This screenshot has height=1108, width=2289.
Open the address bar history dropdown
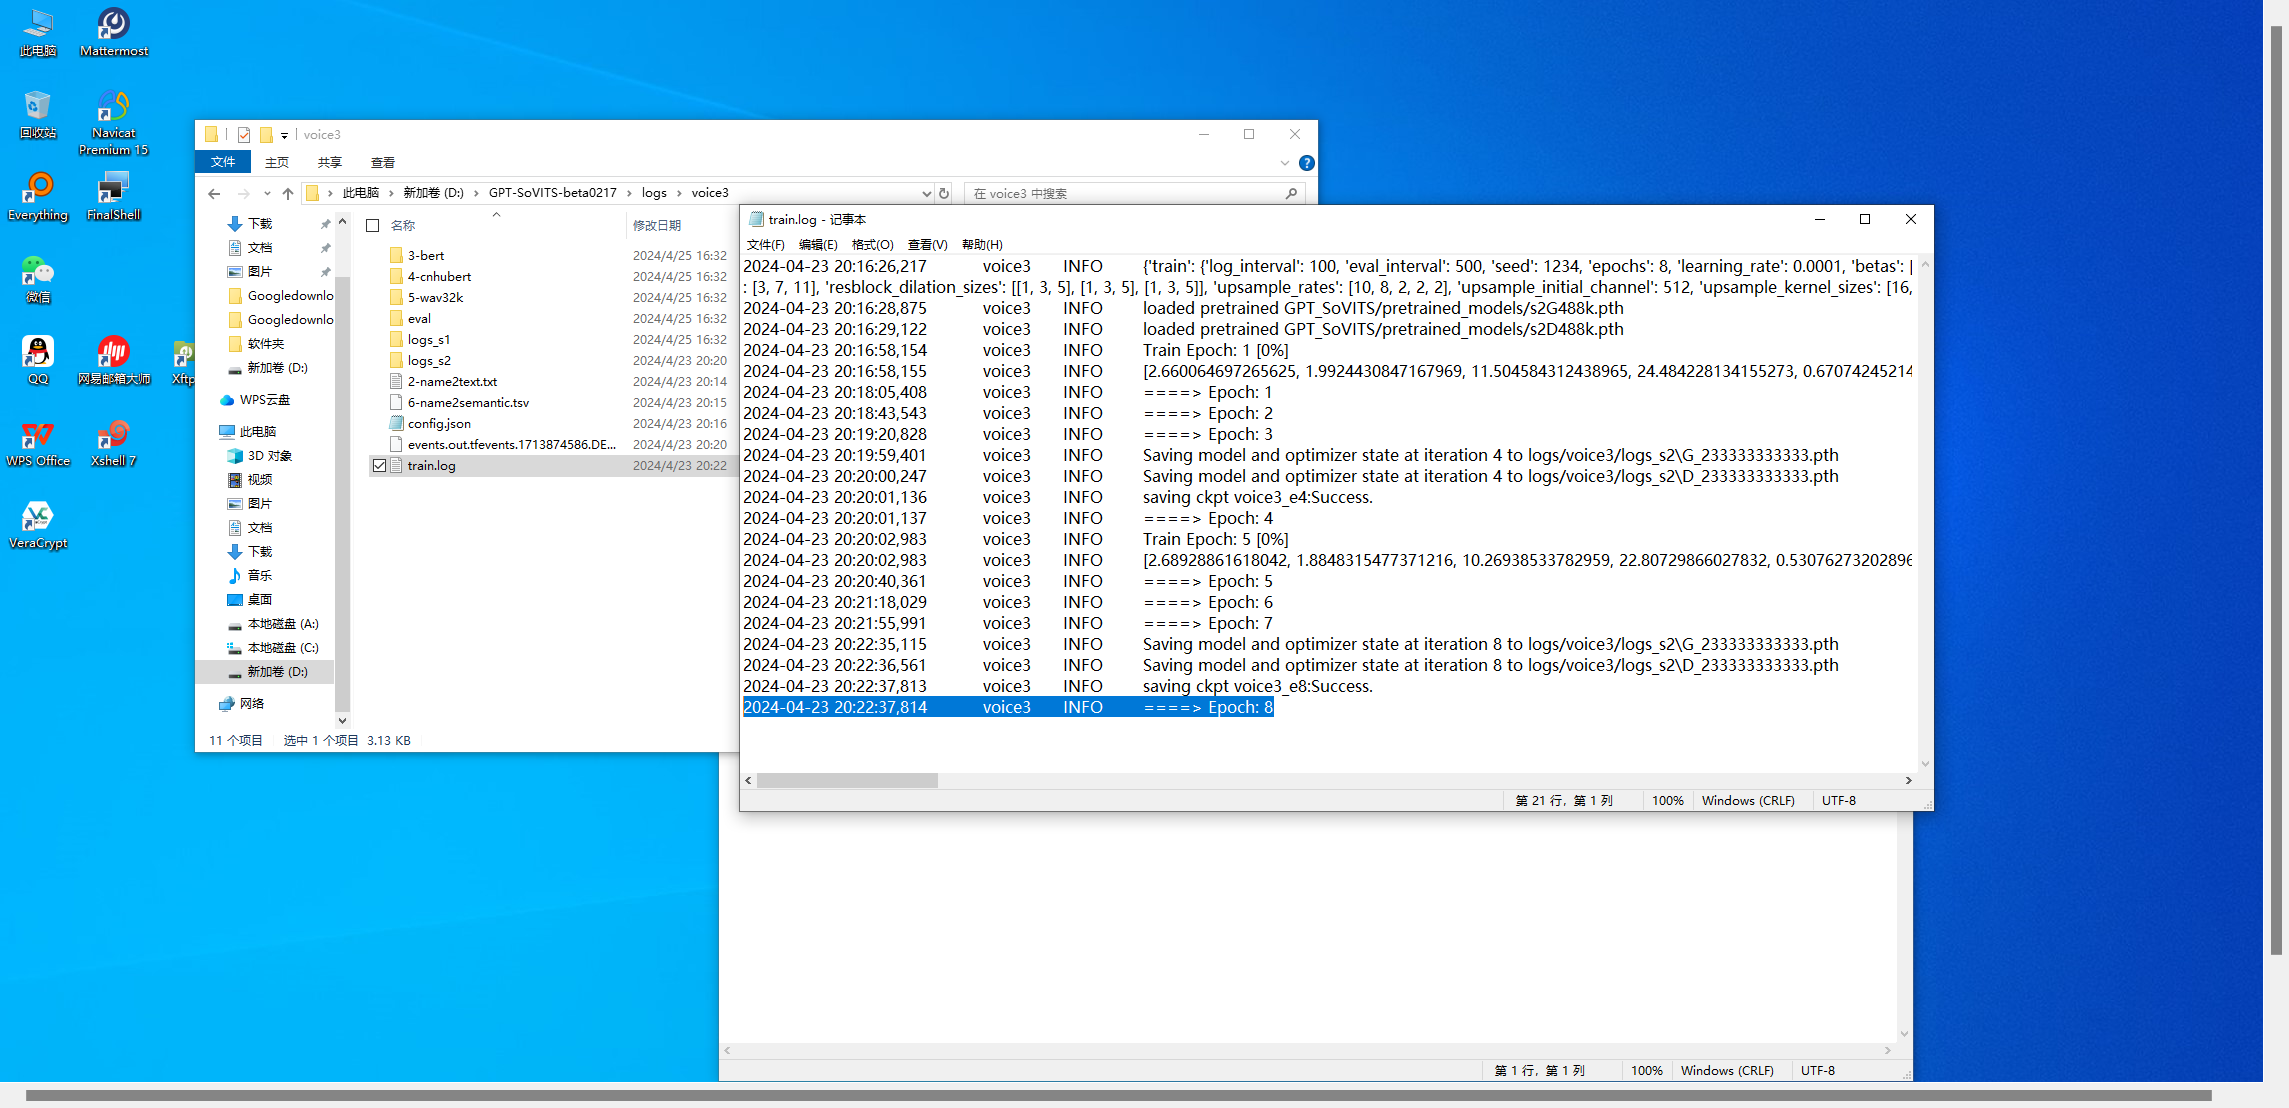coord(926,193)
